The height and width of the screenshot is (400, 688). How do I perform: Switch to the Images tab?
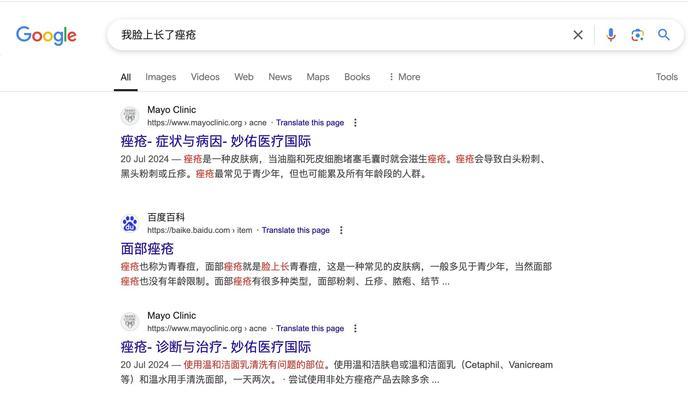coord(161,77)
